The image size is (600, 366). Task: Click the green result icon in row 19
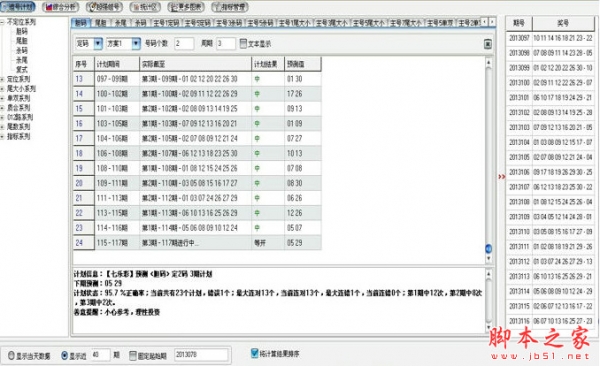click(257, 168)
